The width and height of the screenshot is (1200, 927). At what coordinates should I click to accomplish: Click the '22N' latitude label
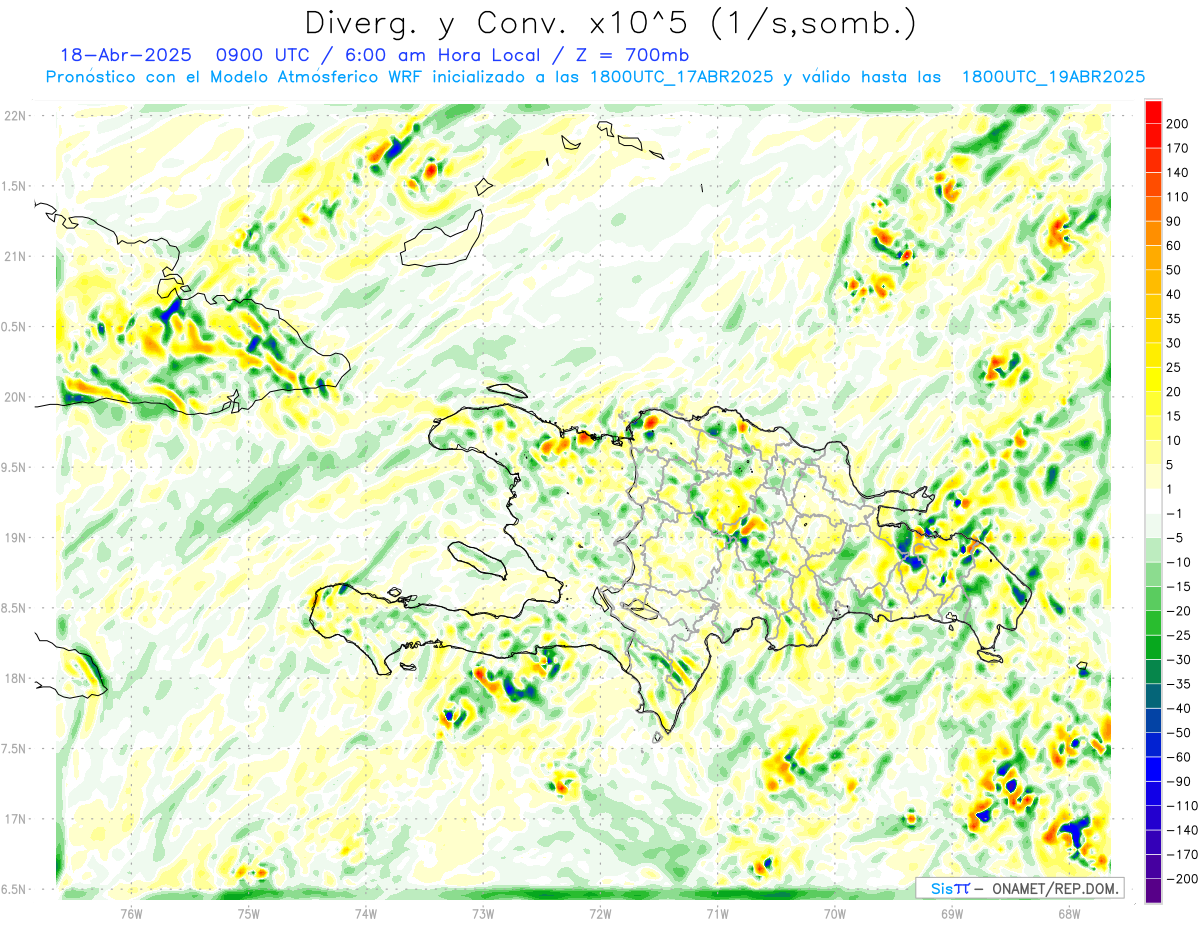[16, 116]
